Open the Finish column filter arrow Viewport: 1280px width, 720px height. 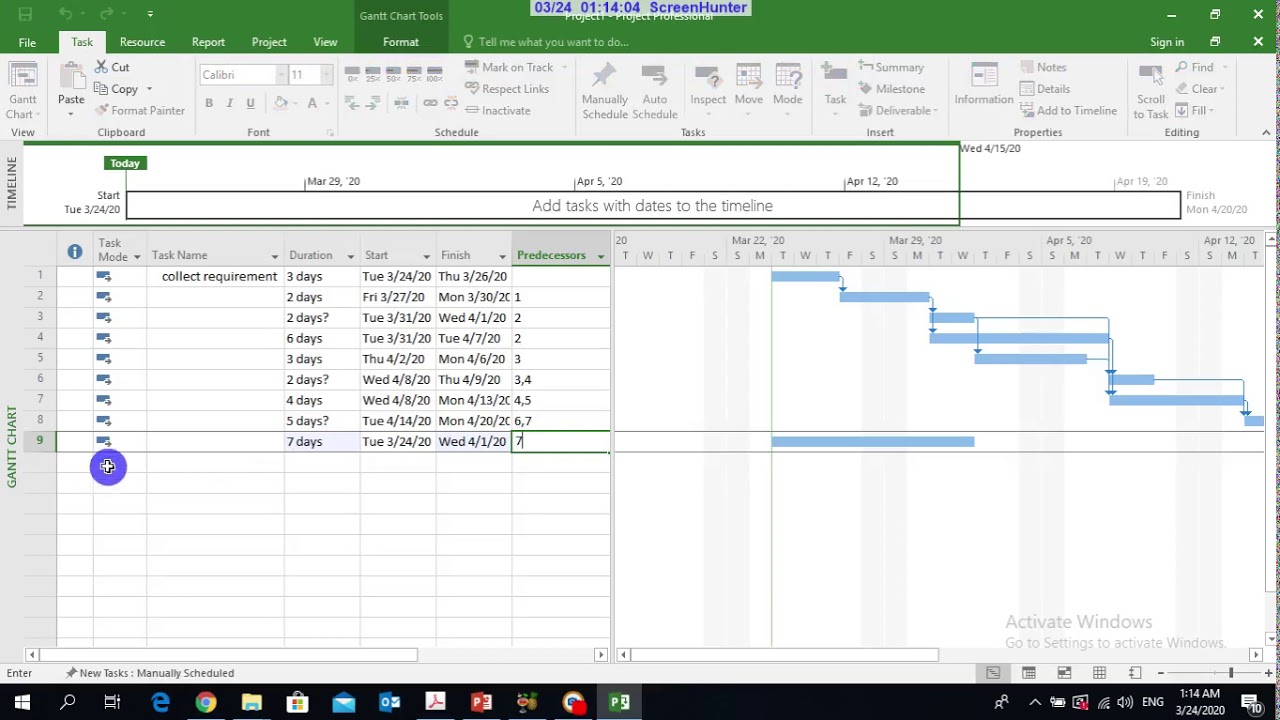click(x=502, y=256)
